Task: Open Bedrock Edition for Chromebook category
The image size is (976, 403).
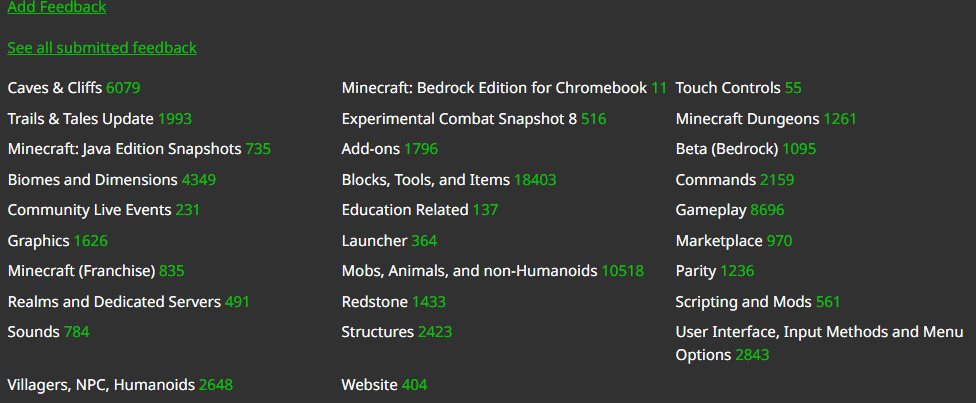Action: [x=494, y=88]
